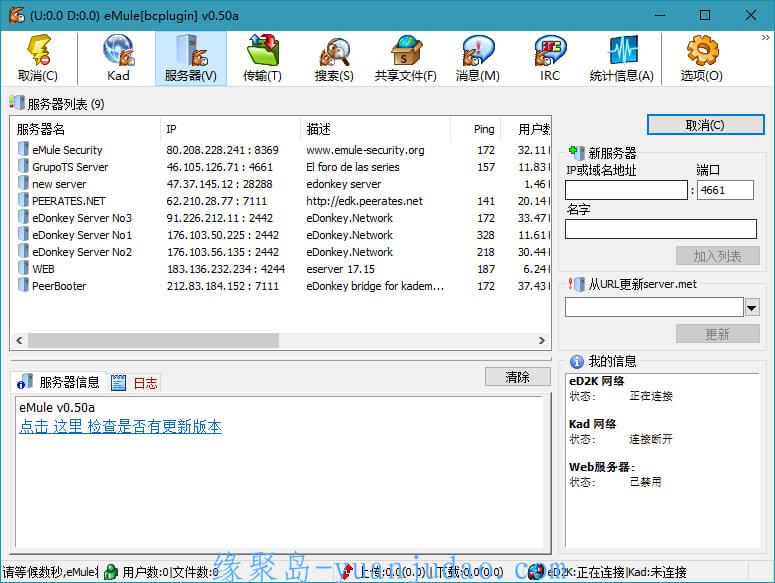
Task: Click the status bar upload/download arrows icon
Action: click(347, 572)
